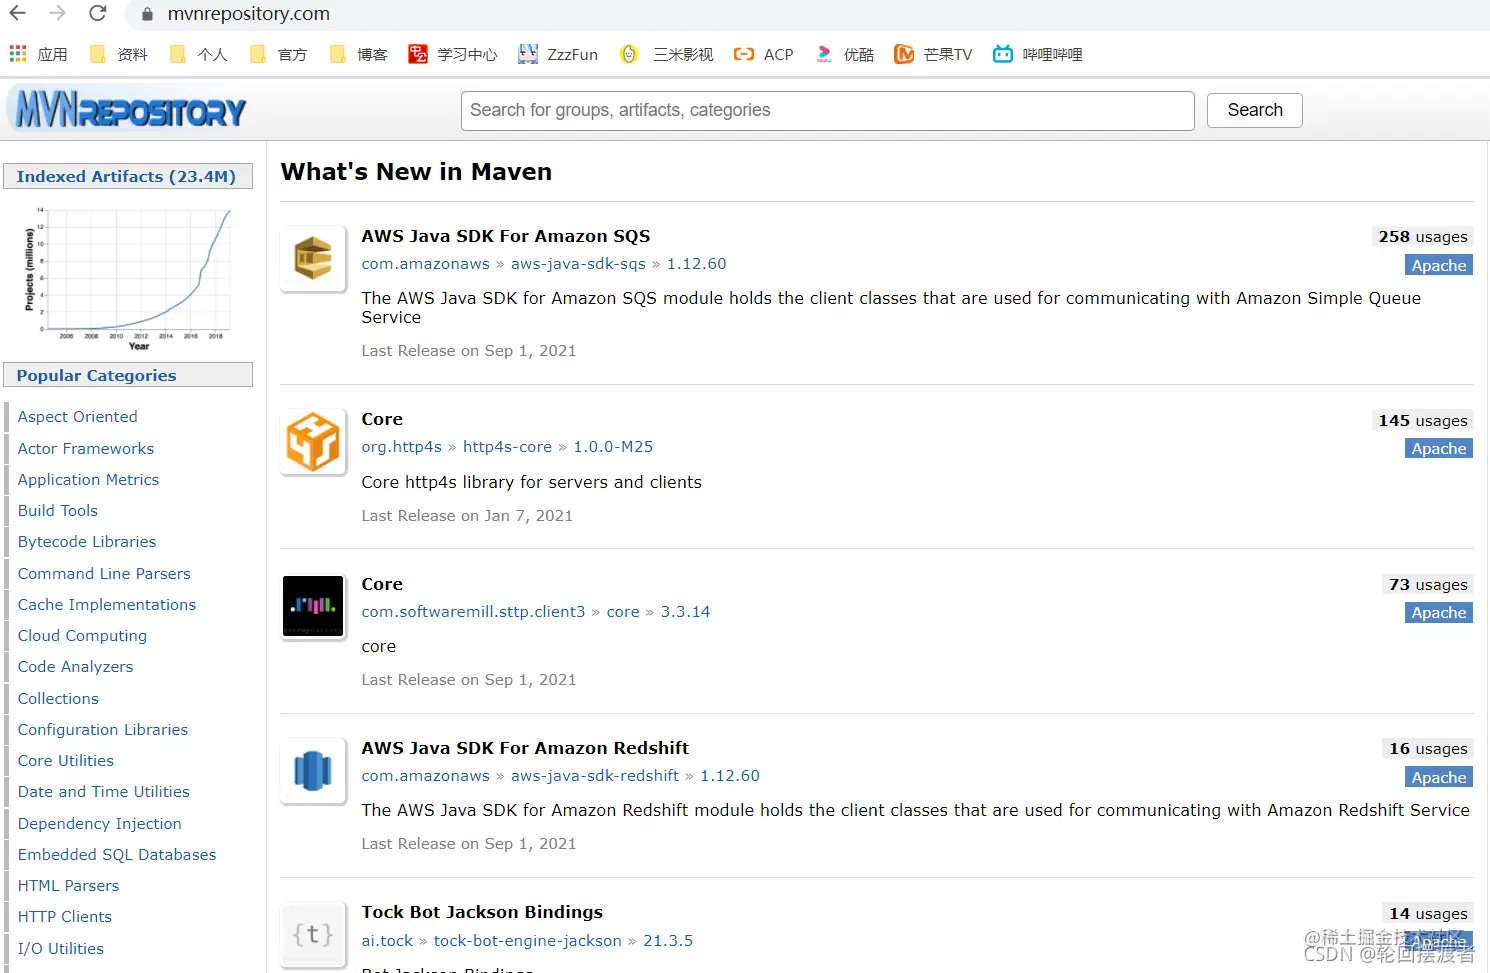Open the 优酷 bookmark
The width and height of the screenshot is (1490, 973).
pyautogui.click(x=844, y=54)
